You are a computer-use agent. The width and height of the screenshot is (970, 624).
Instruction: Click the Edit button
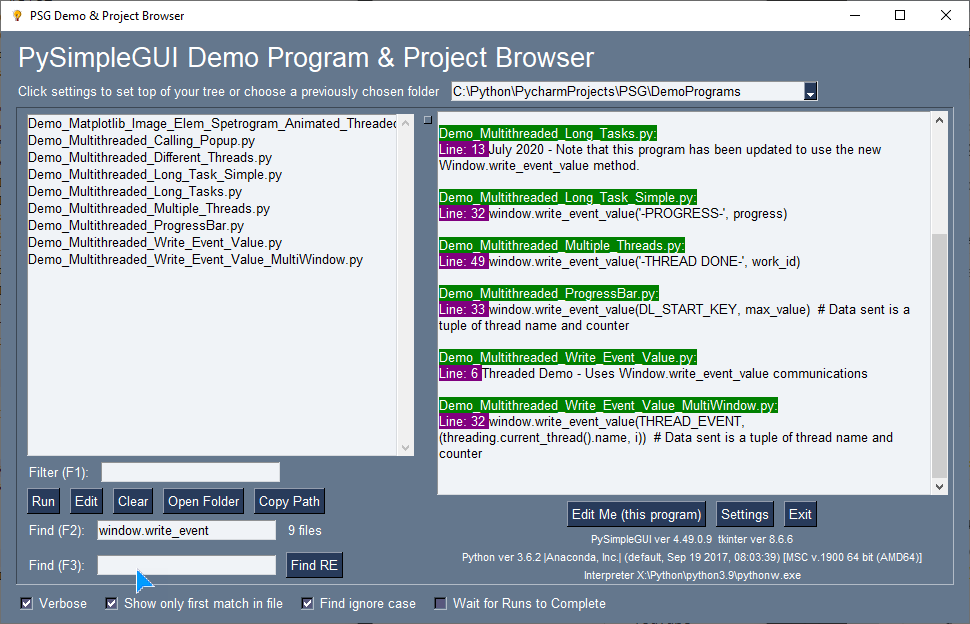(86, 501)
